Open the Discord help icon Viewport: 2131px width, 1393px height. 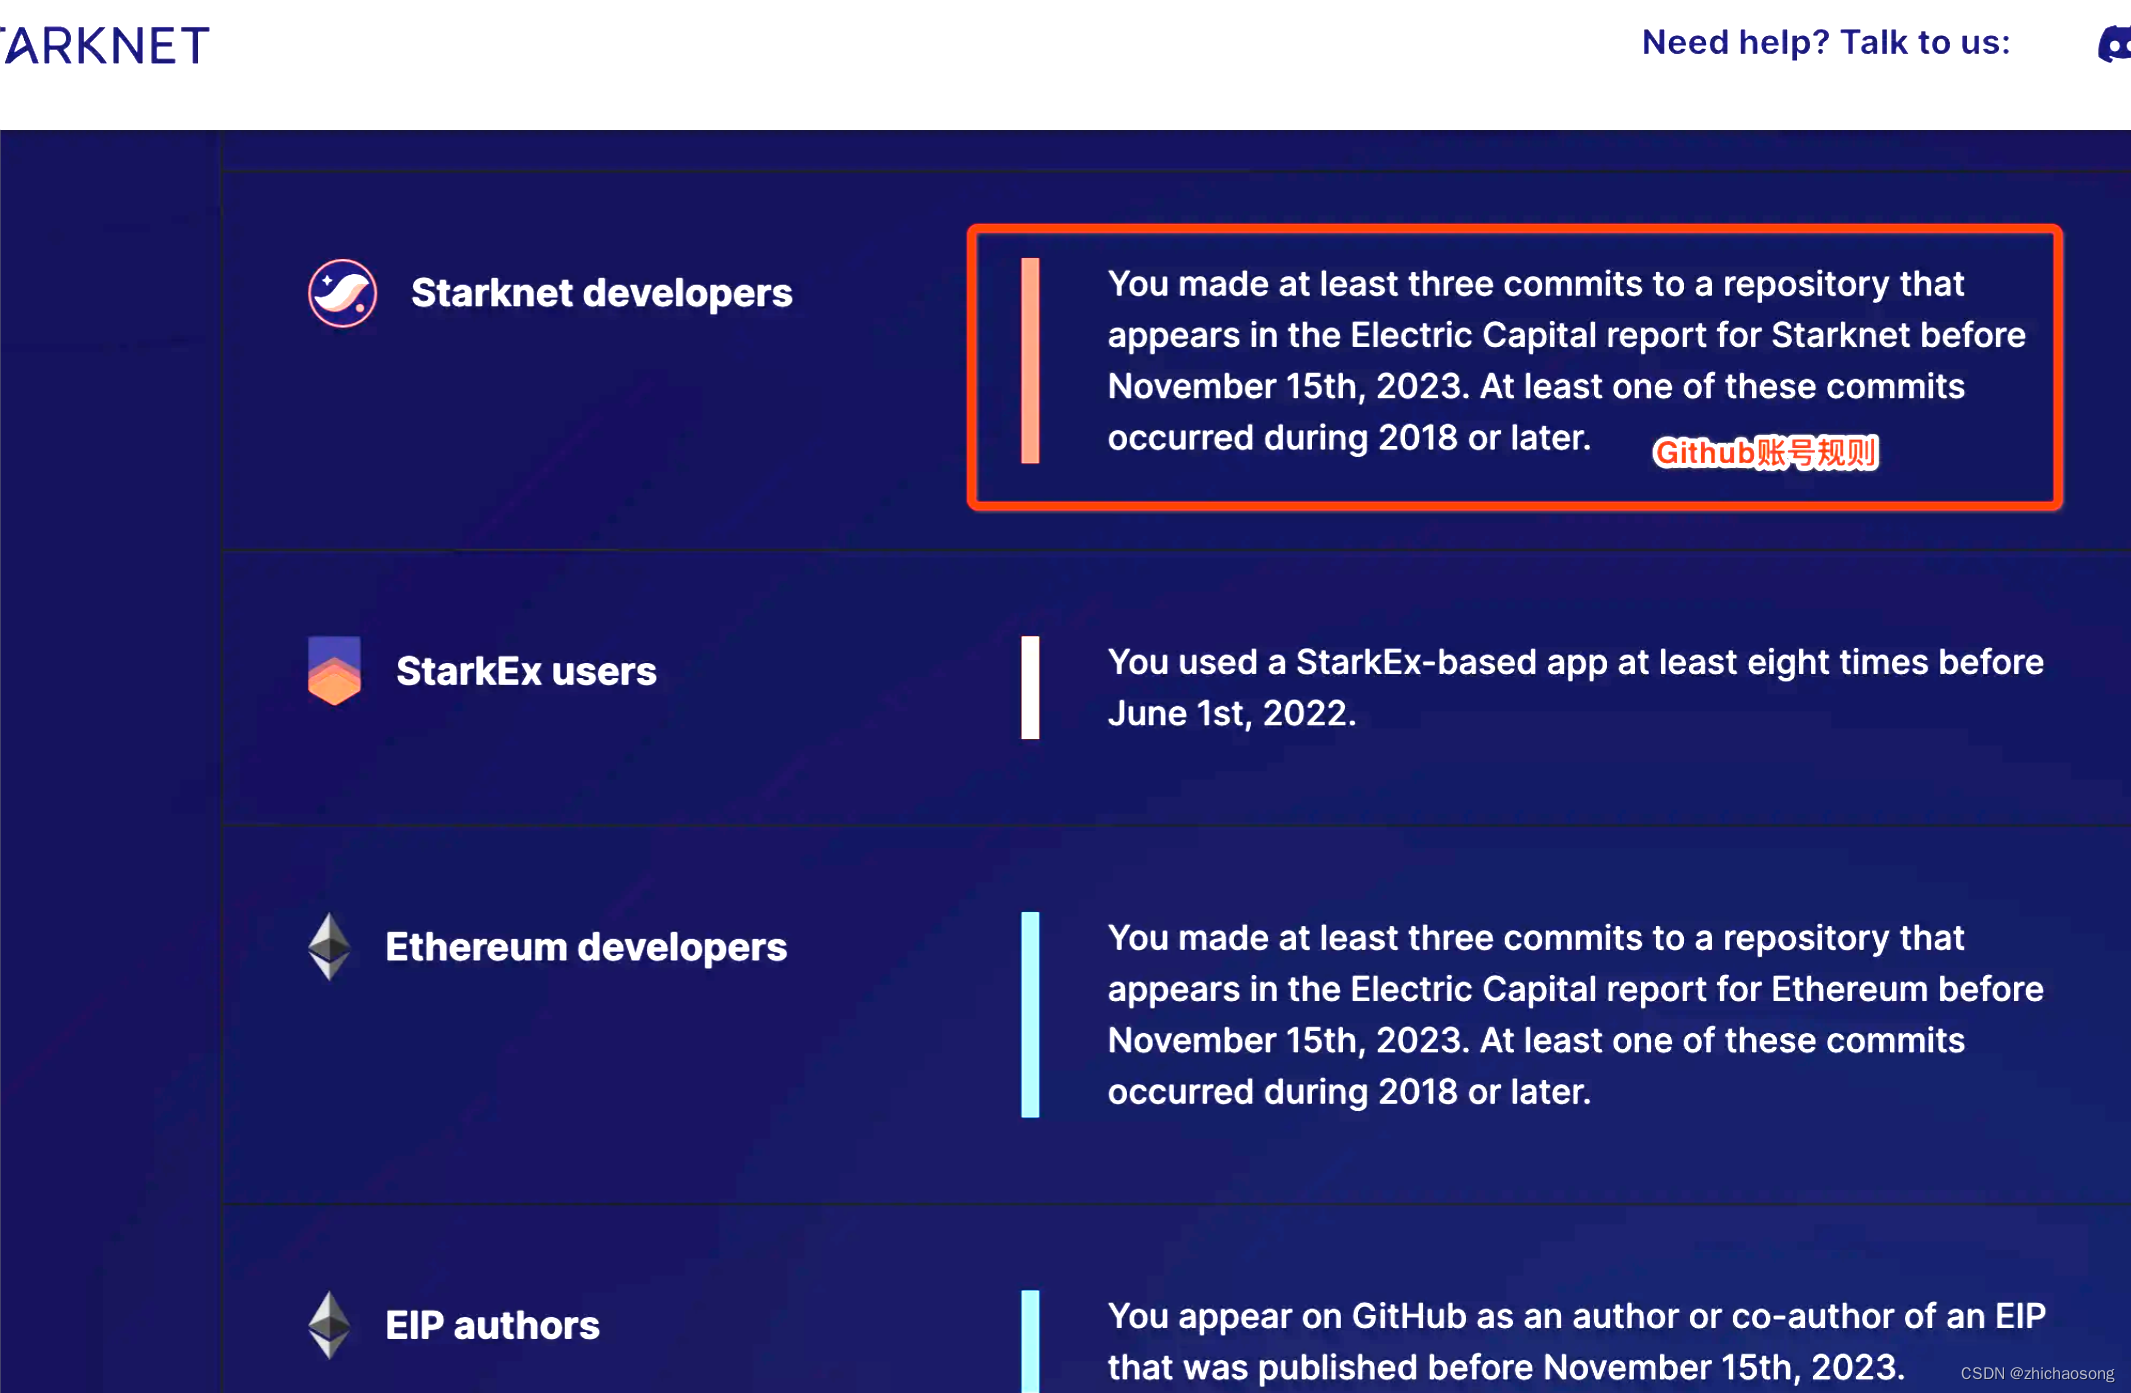pos(2114,45)
